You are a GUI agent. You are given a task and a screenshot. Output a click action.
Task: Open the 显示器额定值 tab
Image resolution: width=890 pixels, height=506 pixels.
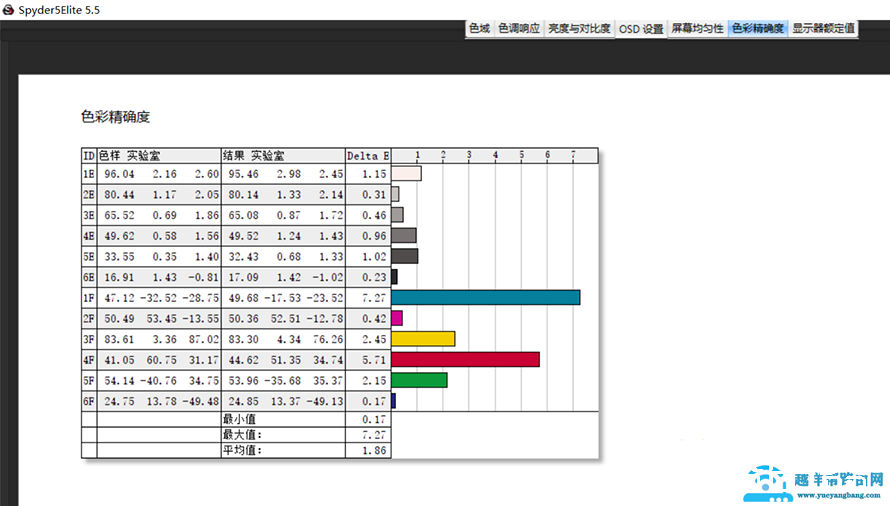[823, 28]
